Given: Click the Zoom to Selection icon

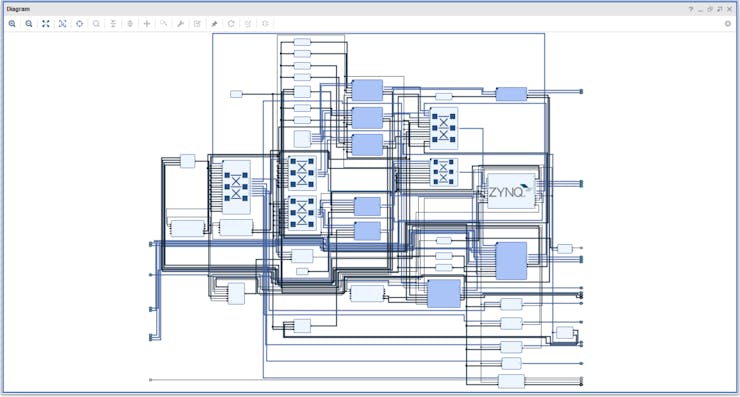Looking at the screenshot, I should (62, 24).
